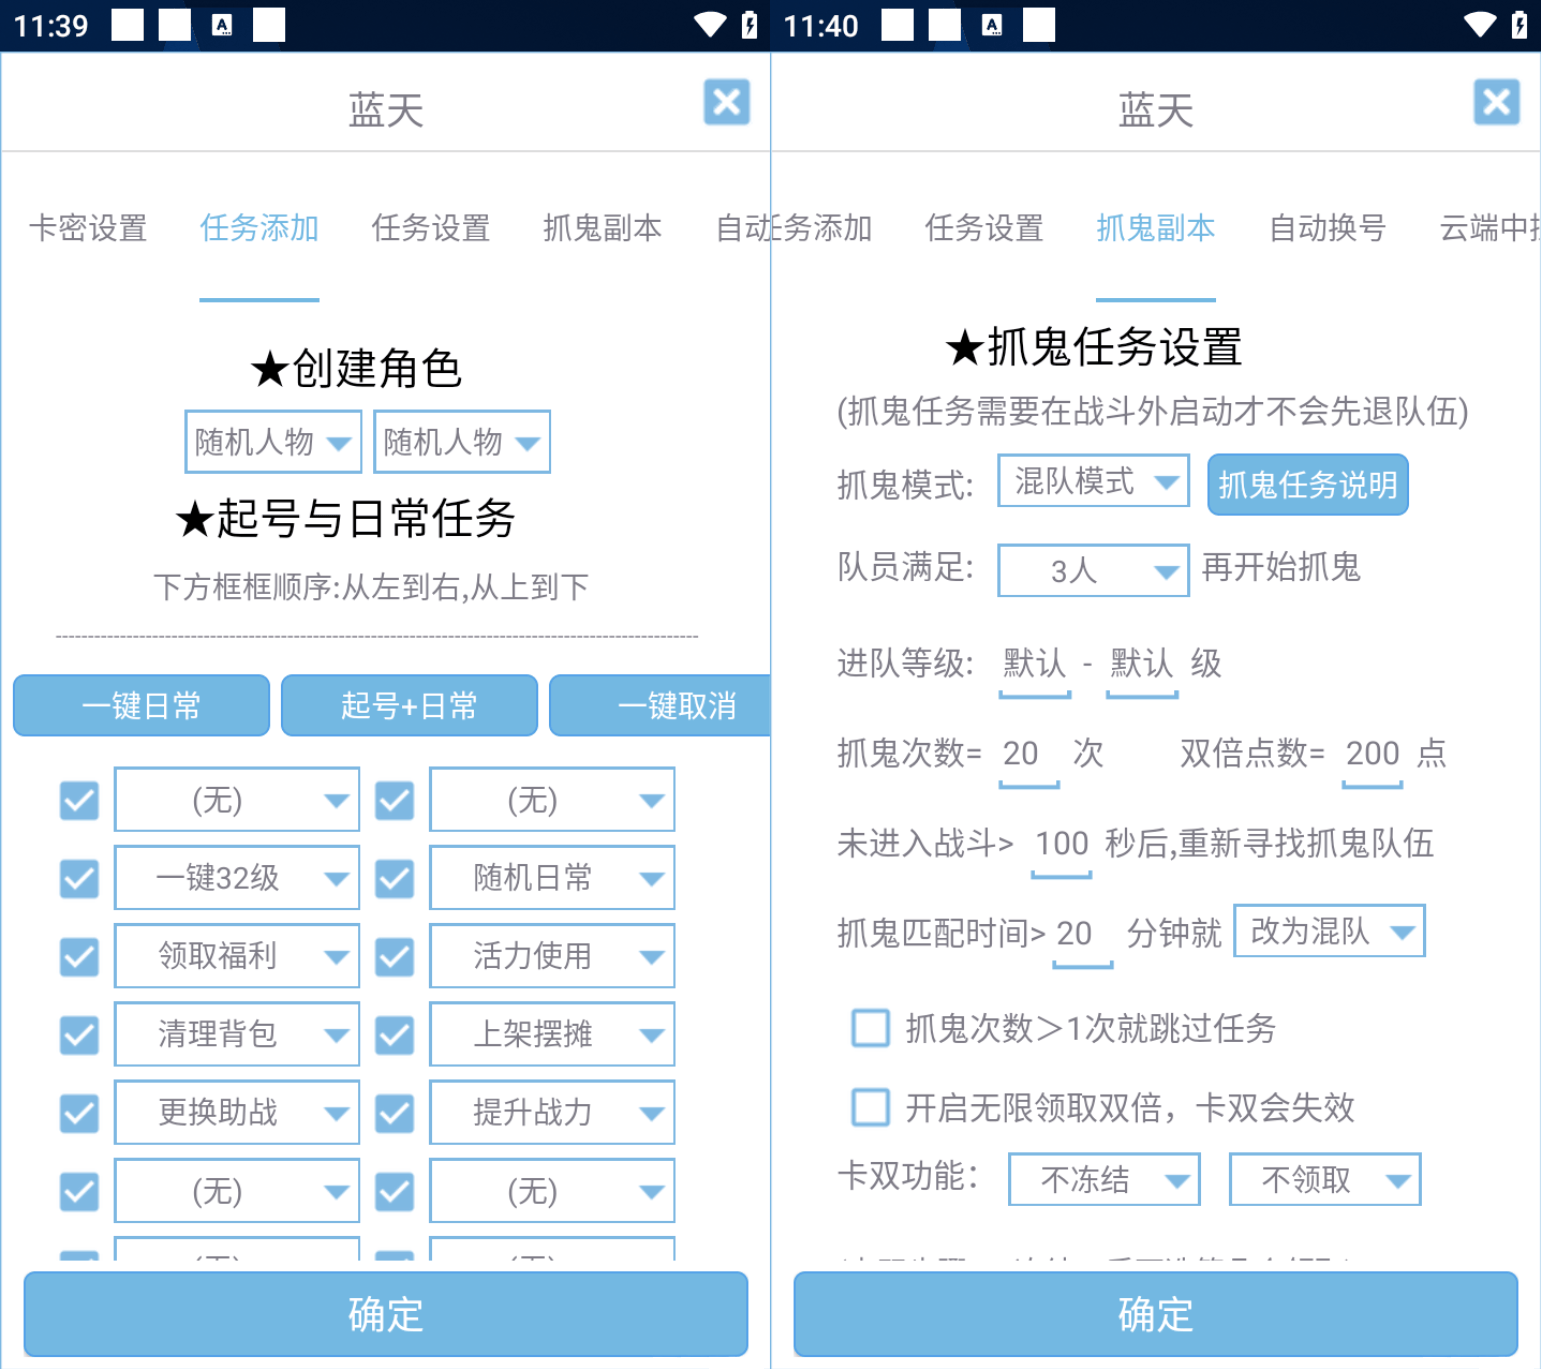Uncheck the 清理背包 task checkbox

[x=79, y=1035]
